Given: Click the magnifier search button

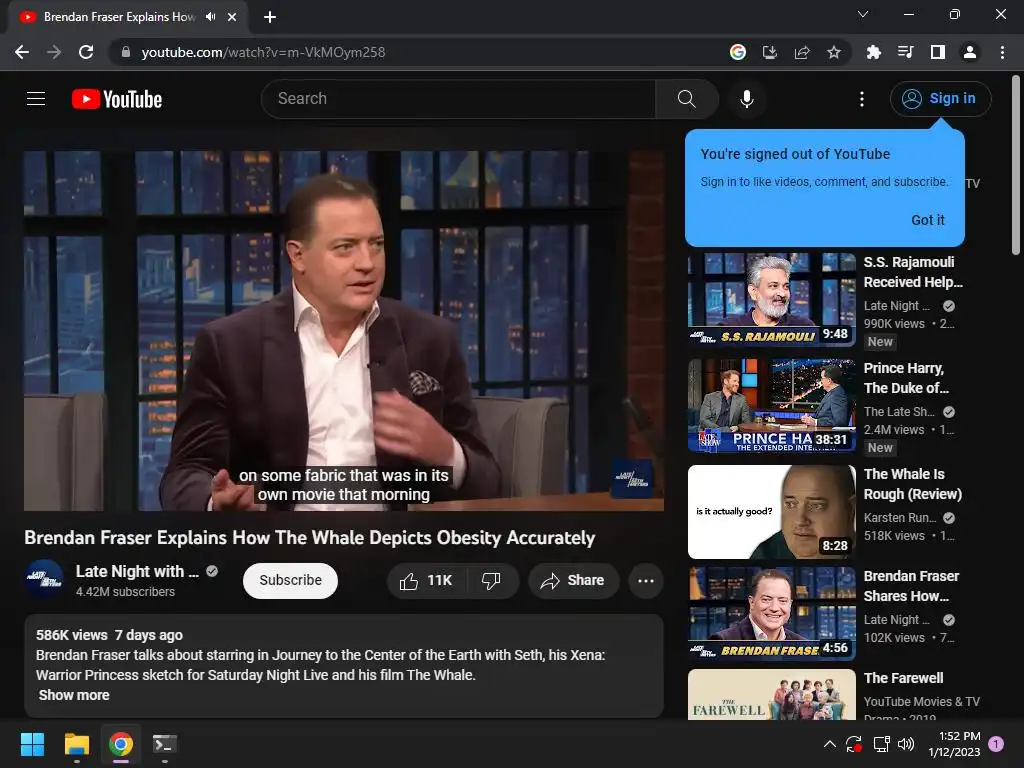Looking at the screenshot, I should tap(686, 99).
